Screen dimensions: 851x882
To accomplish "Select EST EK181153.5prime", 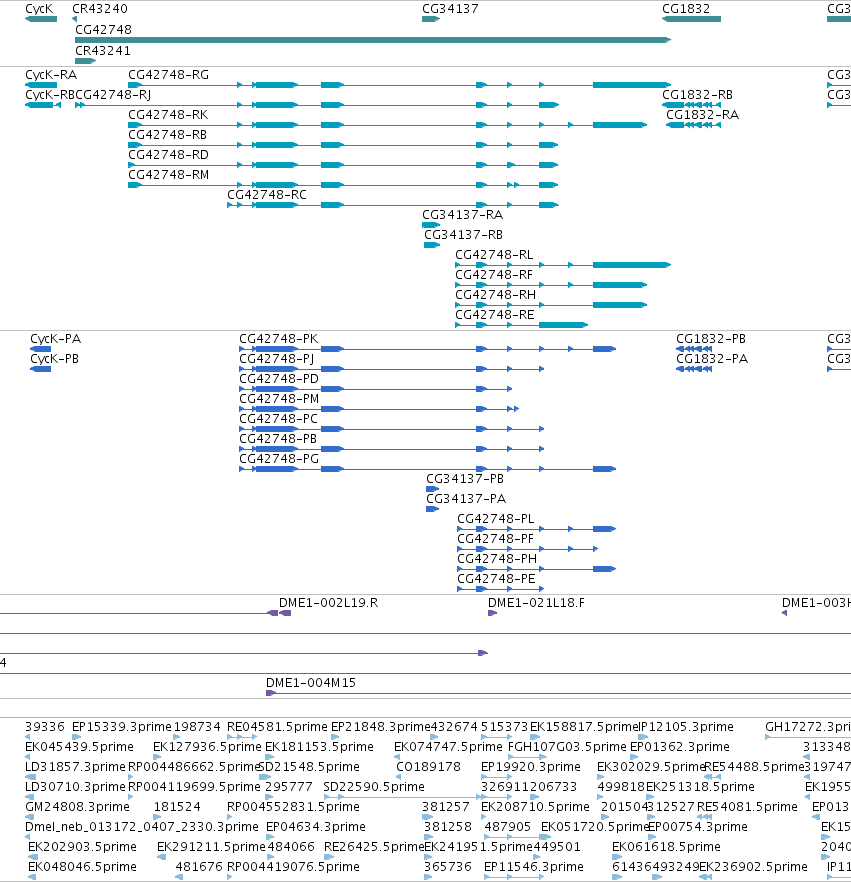I will pyautogui.click(x=319, y=747).
